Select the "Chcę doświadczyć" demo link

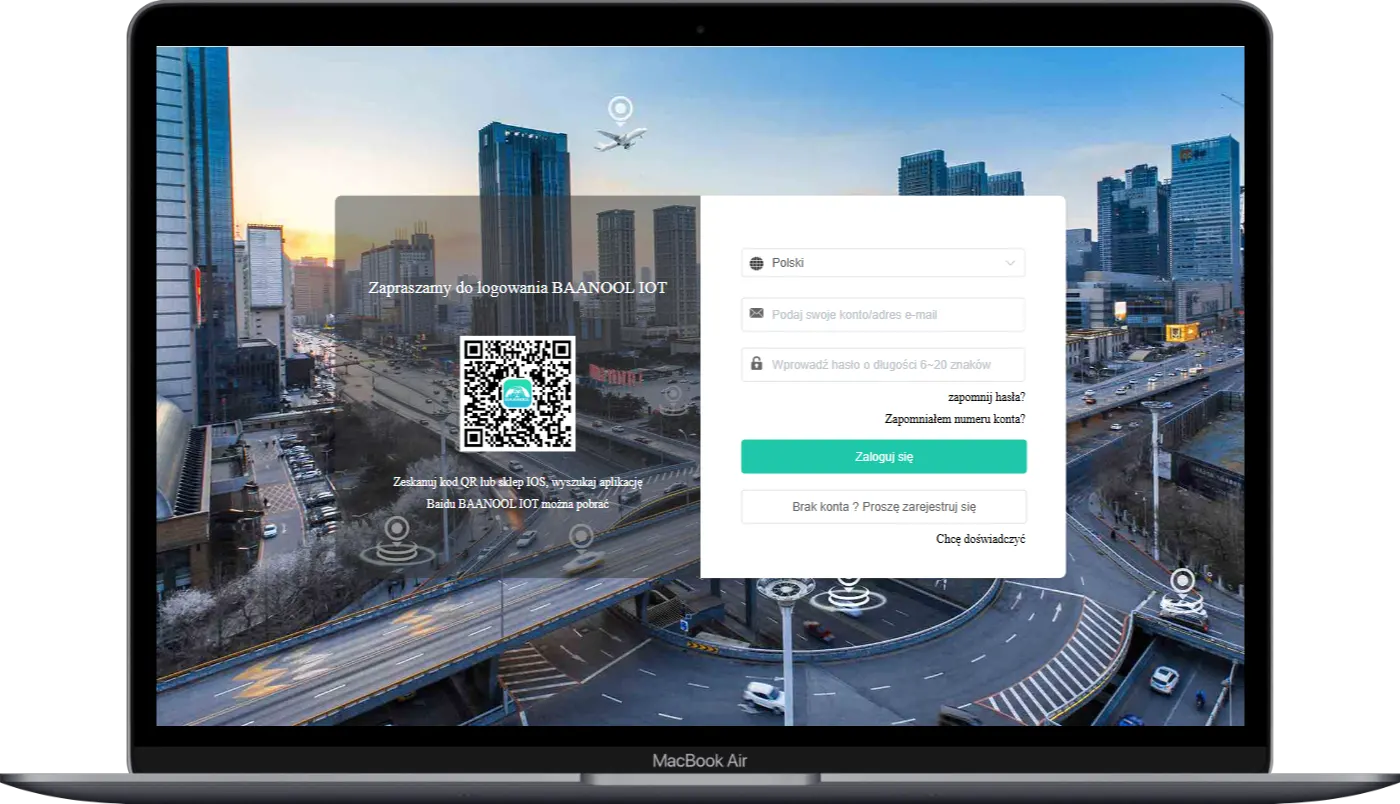click(x=980, y=539)
